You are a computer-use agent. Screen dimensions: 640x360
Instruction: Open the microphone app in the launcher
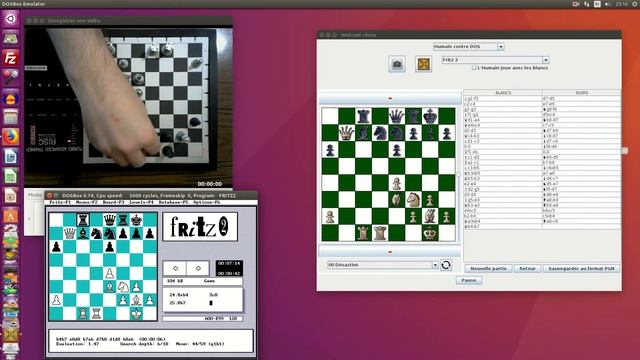point(10,78)
